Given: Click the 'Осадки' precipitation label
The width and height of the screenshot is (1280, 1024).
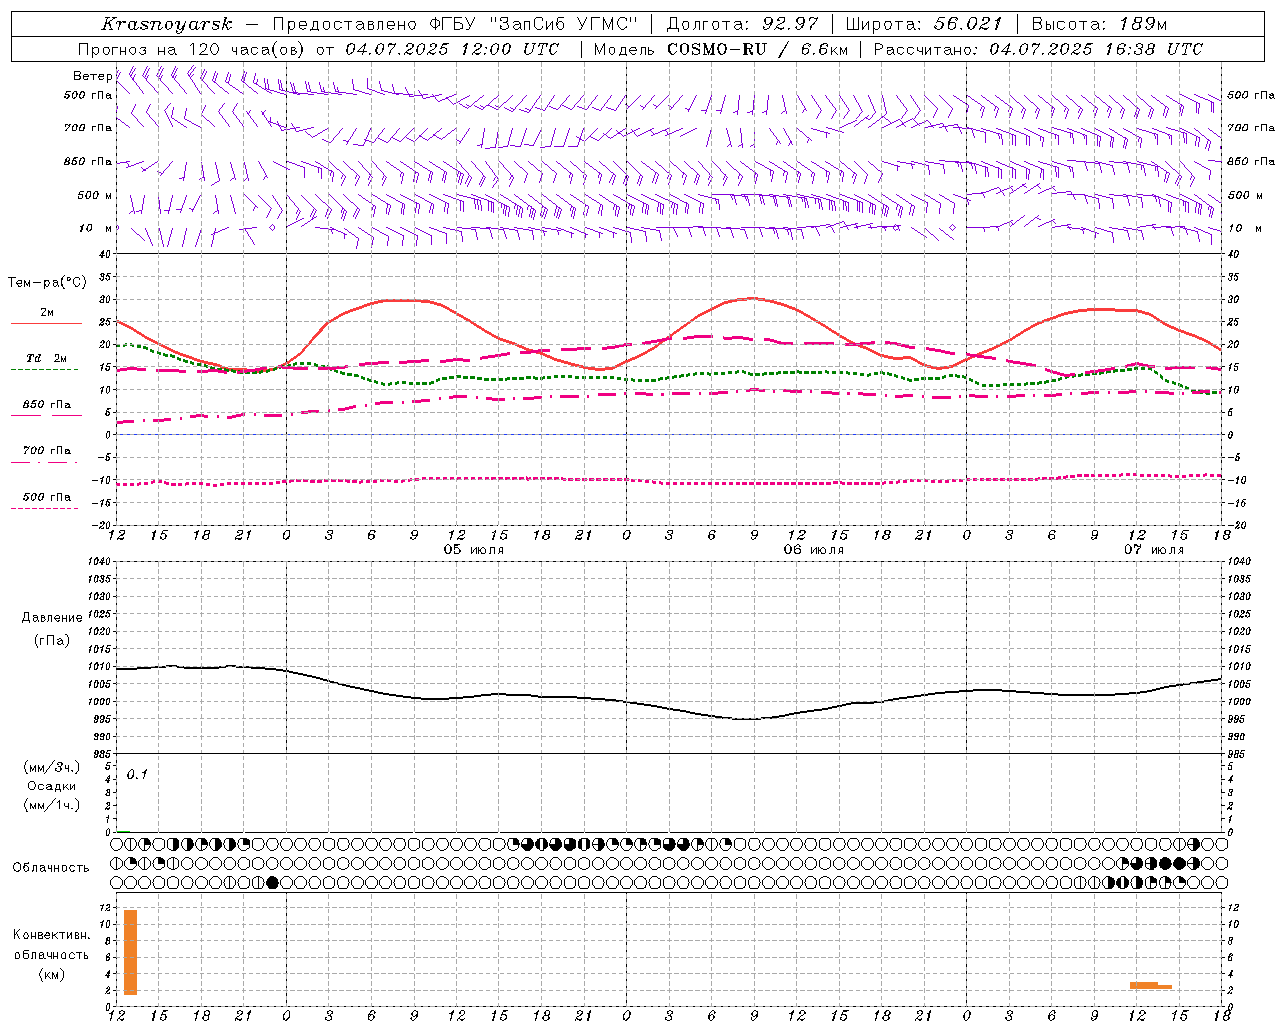Looking at the screenshot, I should tap(52, 786).
